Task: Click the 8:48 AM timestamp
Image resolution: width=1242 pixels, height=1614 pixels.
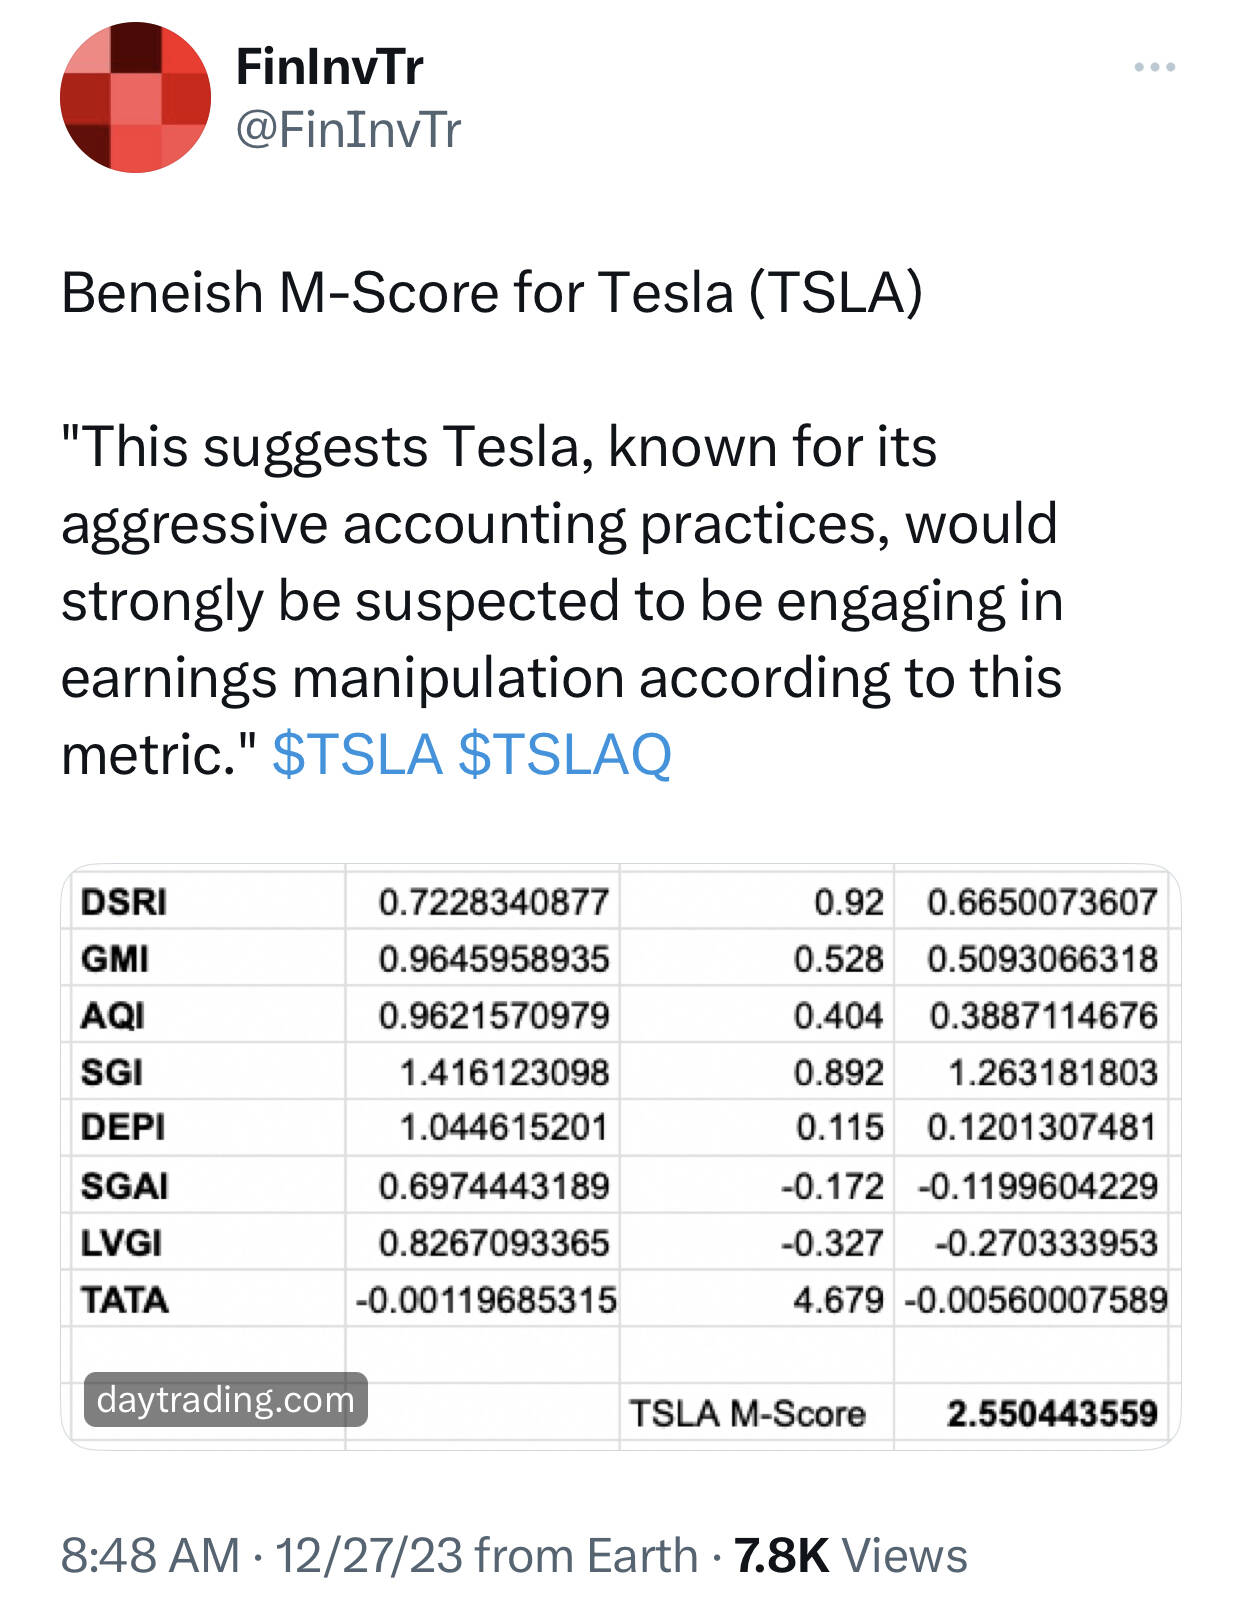Action: (x=150, y=1556)
